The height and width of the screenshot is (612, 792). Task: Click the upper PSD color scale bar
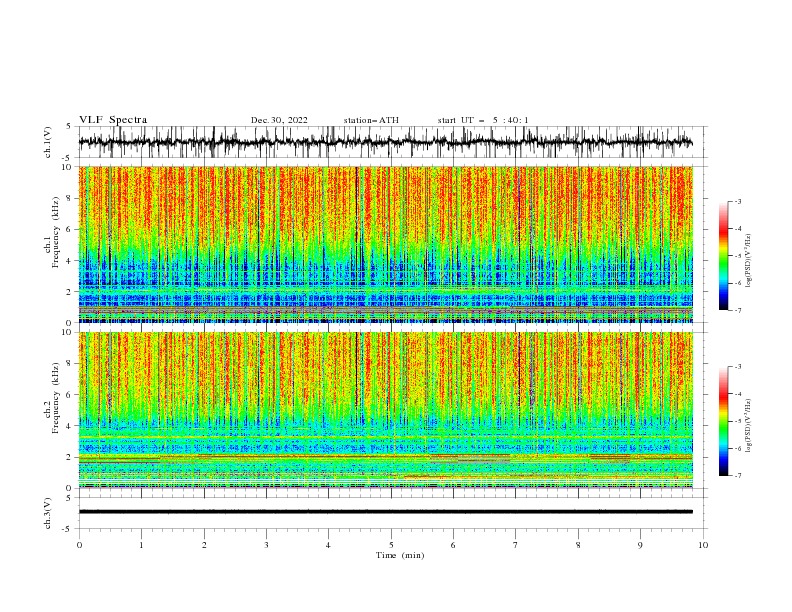click(x=723, y=256)
